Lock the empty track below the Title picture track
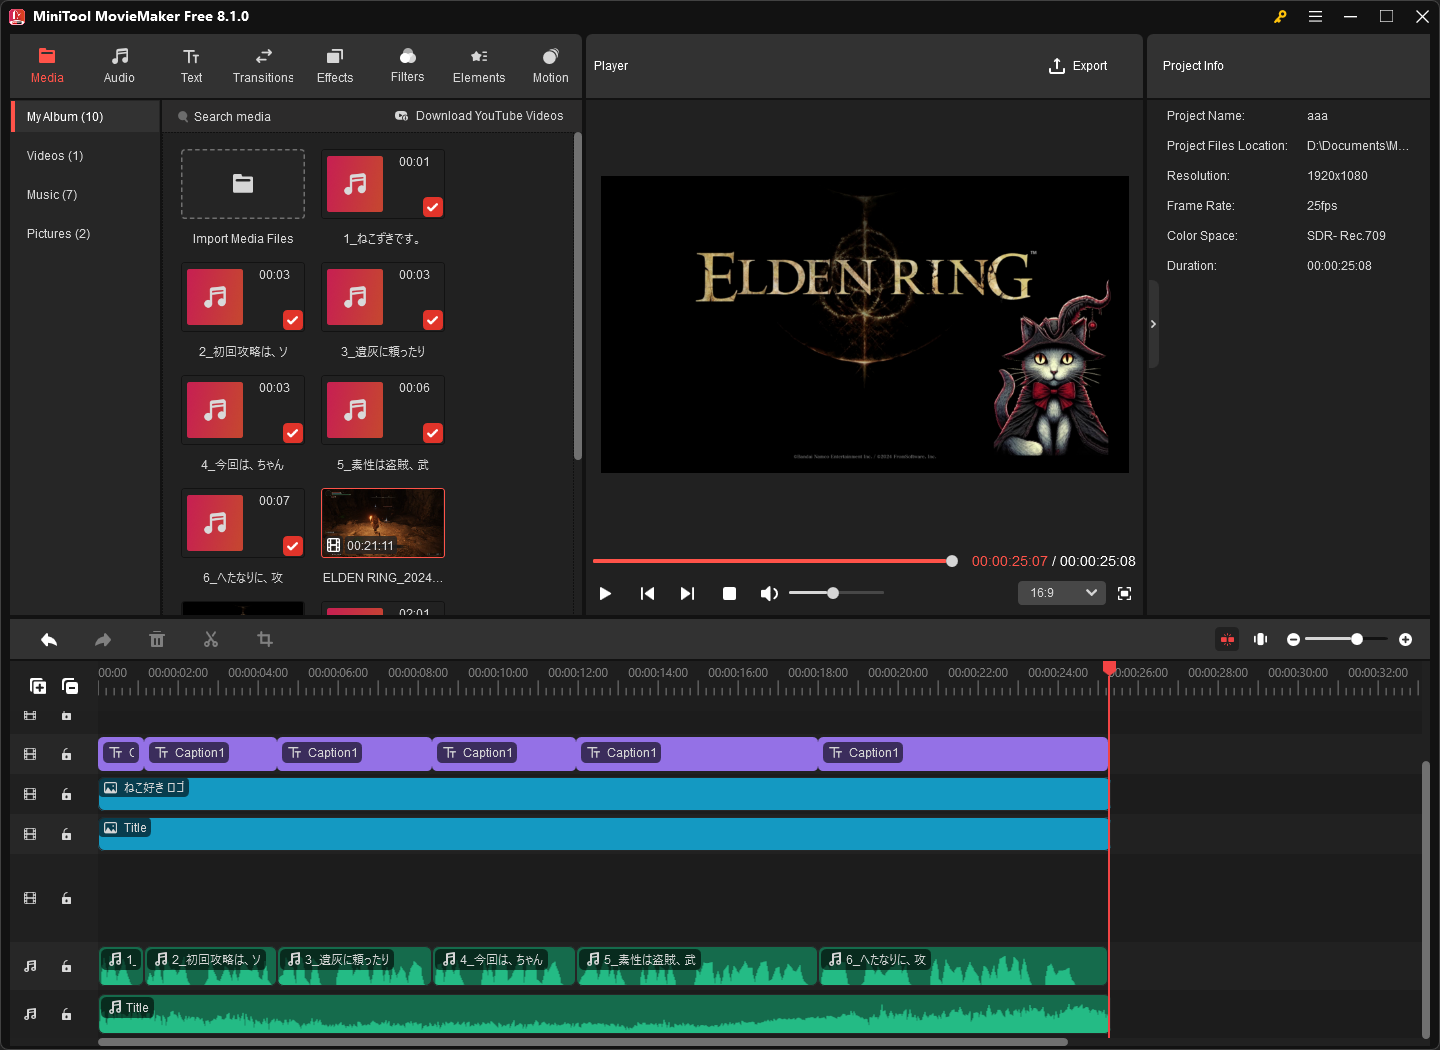The image size is (1440, 1050). coord(66,898)
